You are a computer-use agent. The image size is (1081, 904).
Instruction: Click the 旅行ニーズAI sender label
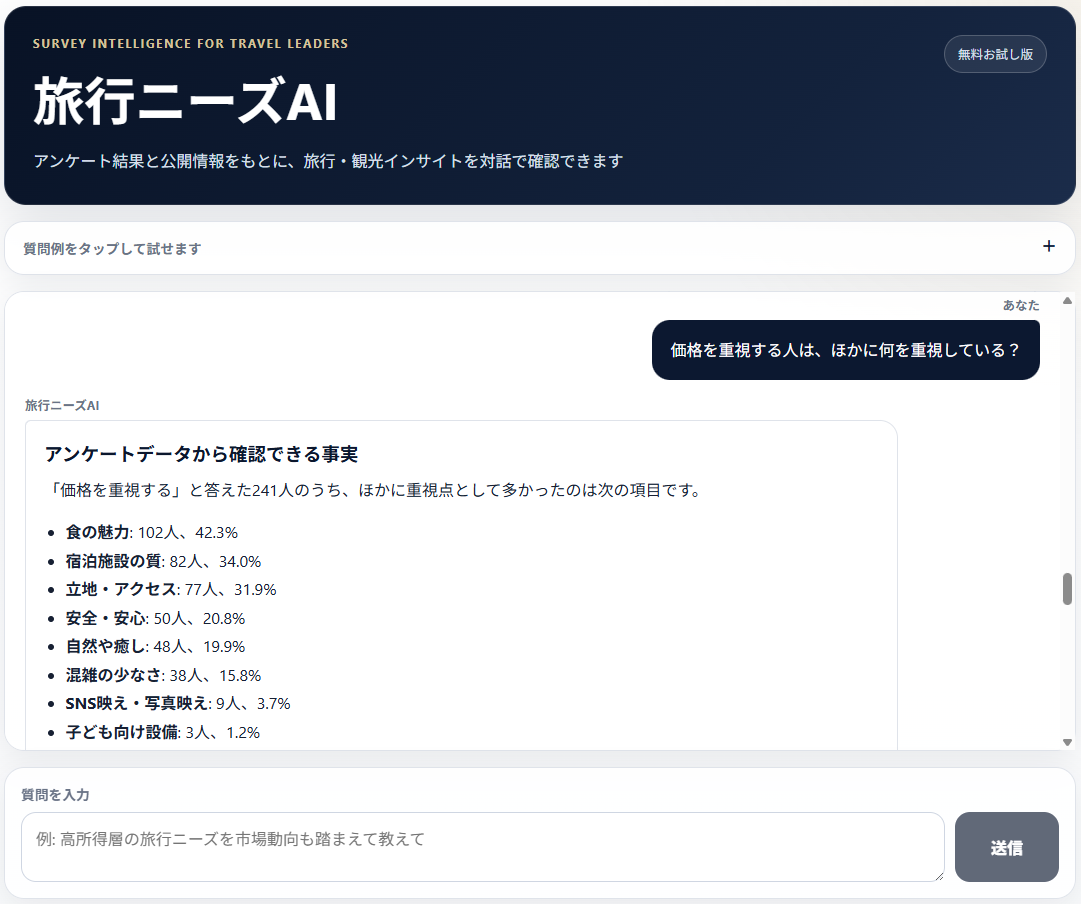[x=62, y=405]
